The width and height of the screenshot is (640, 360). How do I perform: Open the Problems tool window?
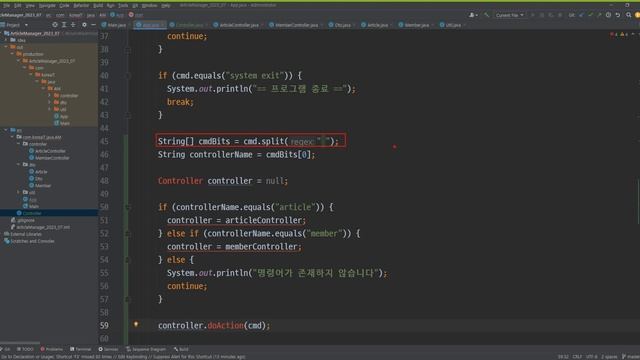coord(52,349)
